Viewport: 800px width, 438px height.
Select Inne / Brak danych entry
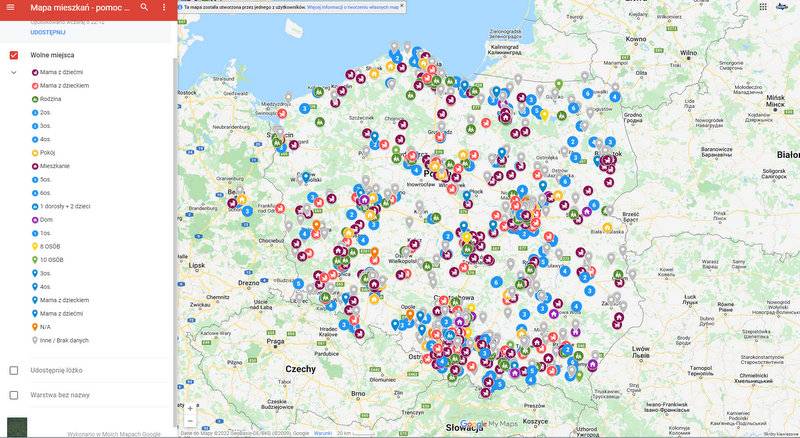click(x=64, y=340)
